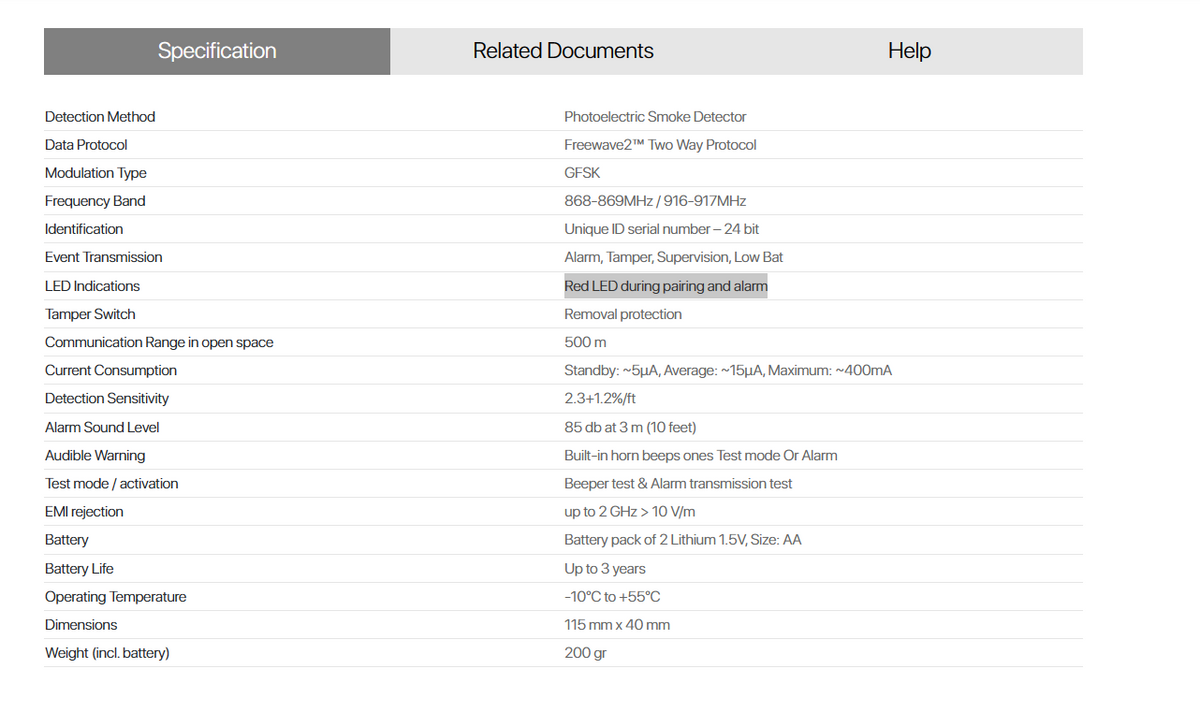The height and width of the screenshot is (727, 1200).
Task: Click the Detection Method label
Action: coord(100,117)
